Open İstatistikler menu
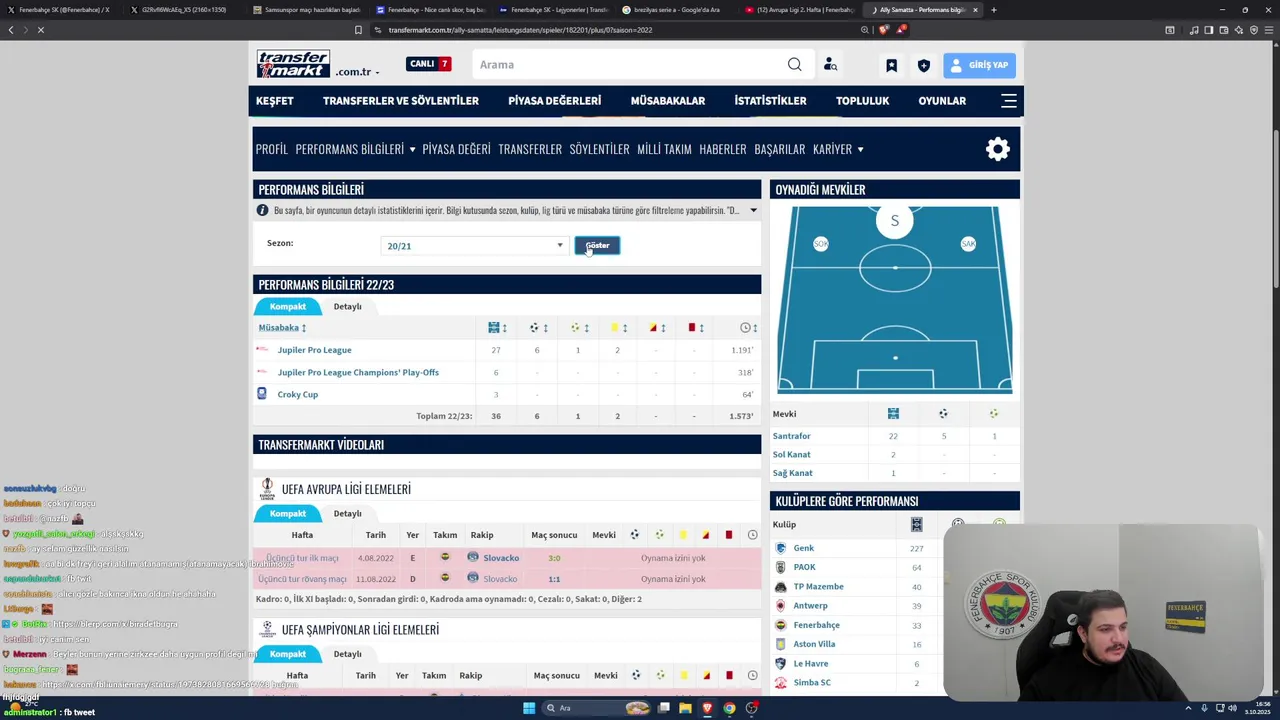 pyautogui.click(x=770, y=101)
